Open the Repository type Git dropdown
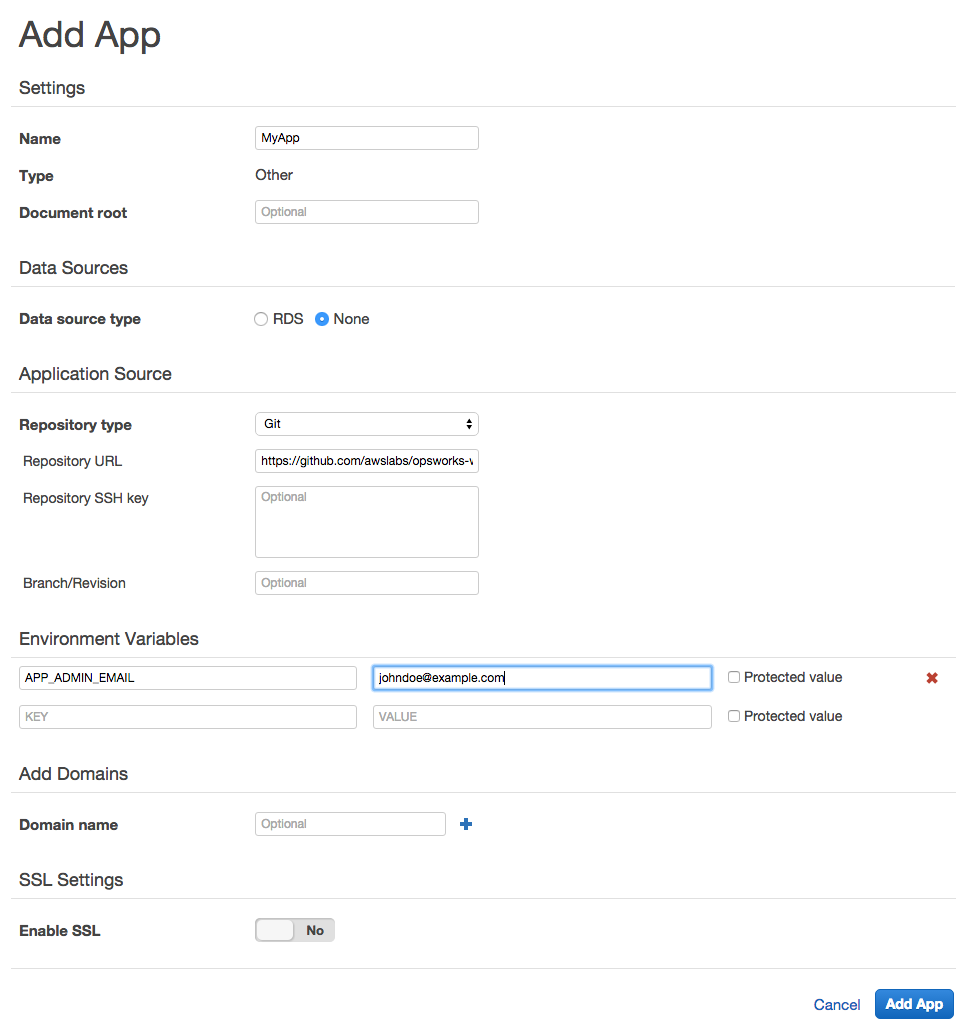This screenshot has width=968, height=1036. point(367,424)
